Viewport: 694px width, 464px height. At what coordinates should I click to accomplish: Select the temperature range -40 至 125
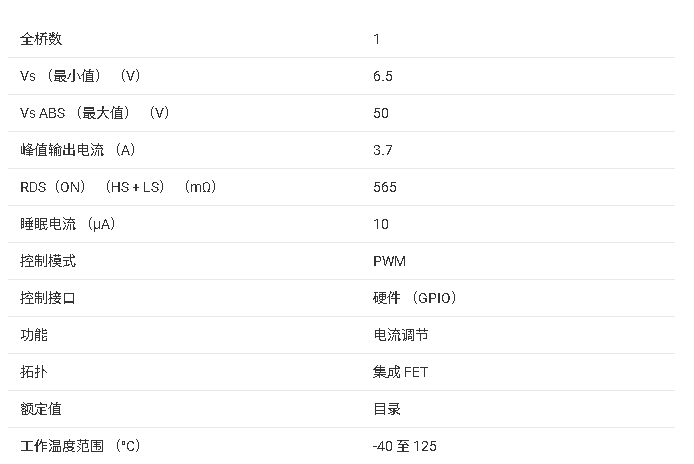[x=405, y=446]
